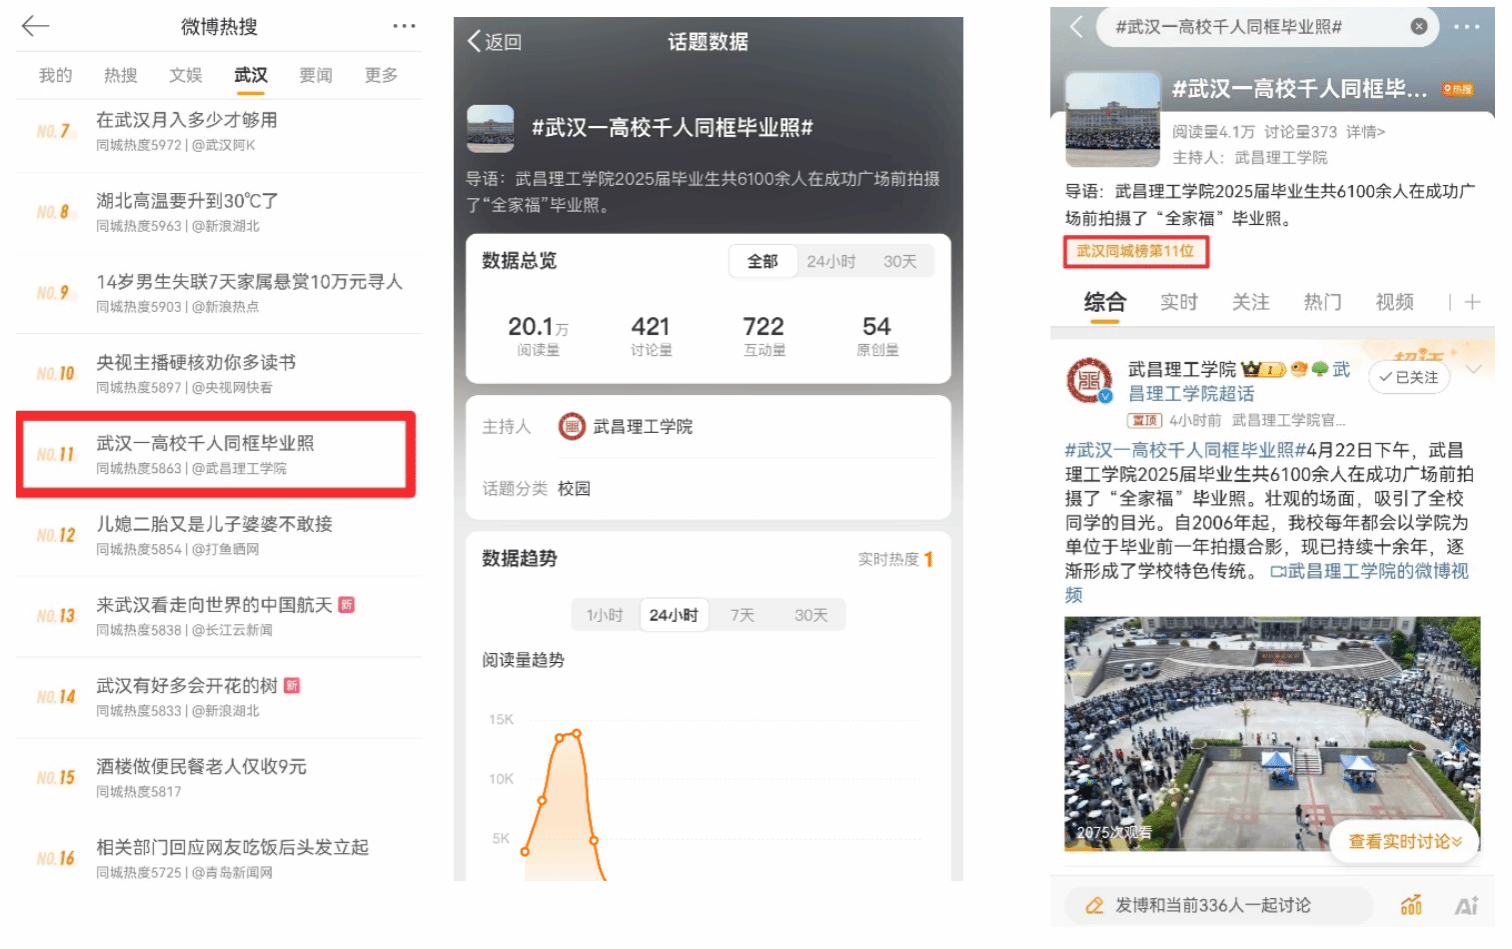Click 54 原创量 statistic
The width and height of the screenshot is (1512, 949).
point(877,336)
